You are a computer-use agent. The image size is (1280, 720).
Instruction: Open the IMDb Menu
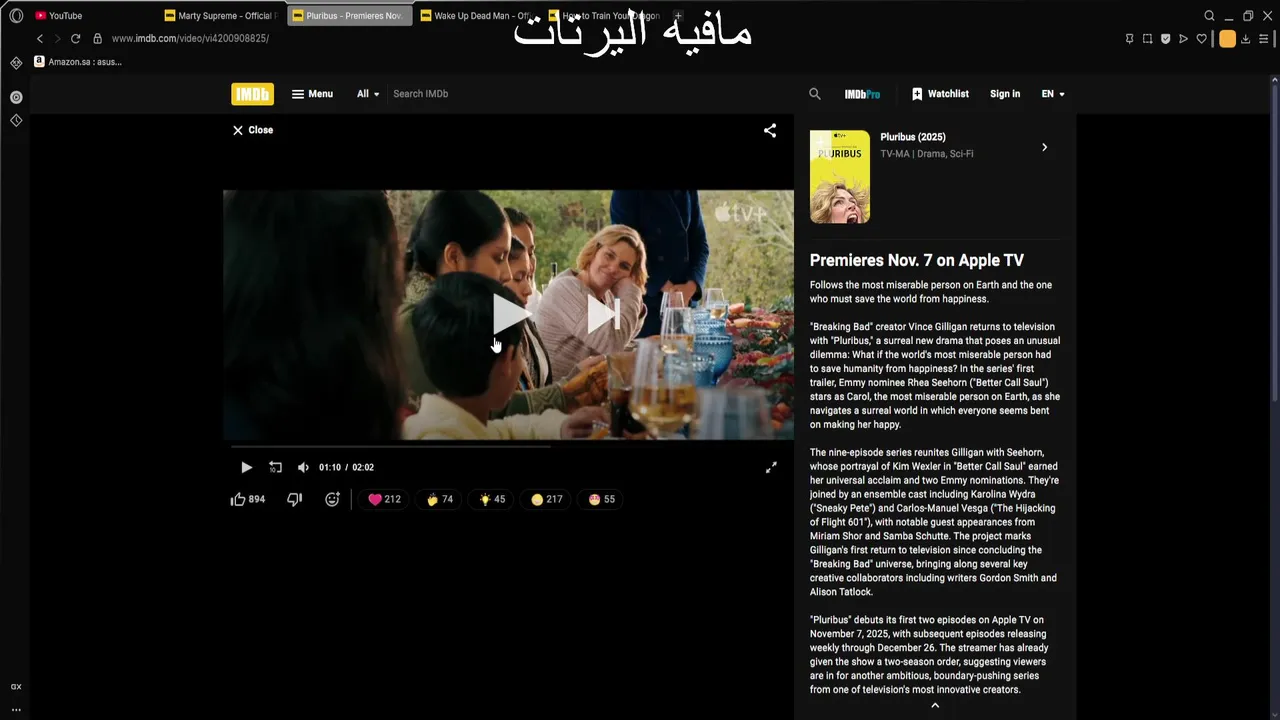(x=312, y=94)
